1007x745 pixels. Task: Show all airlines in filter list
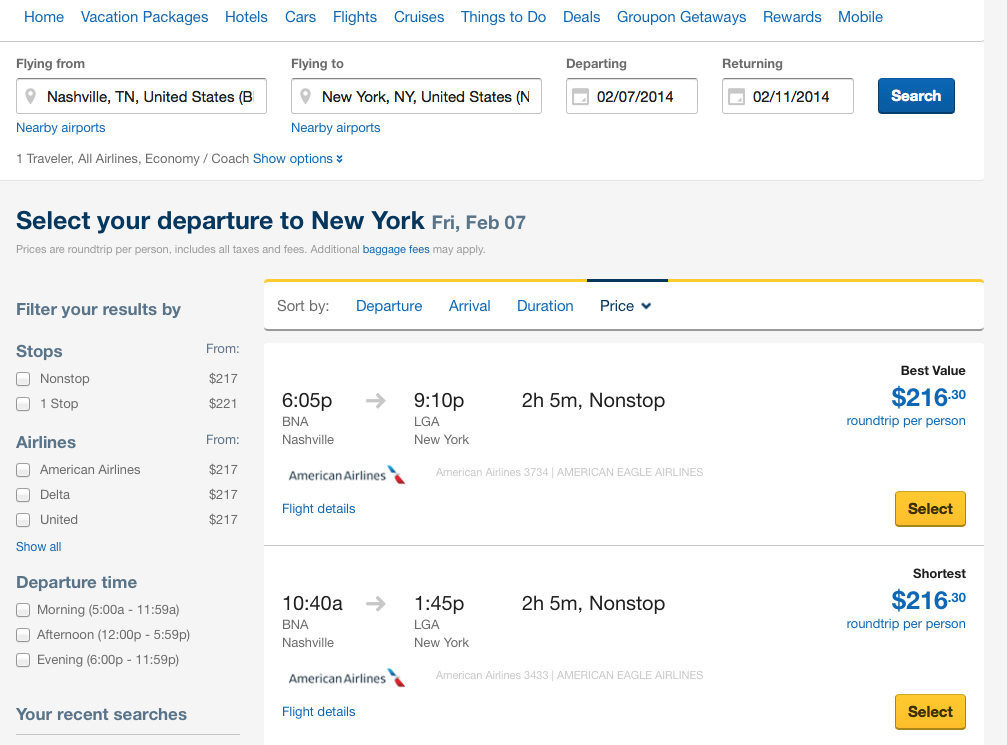point(38,547)
